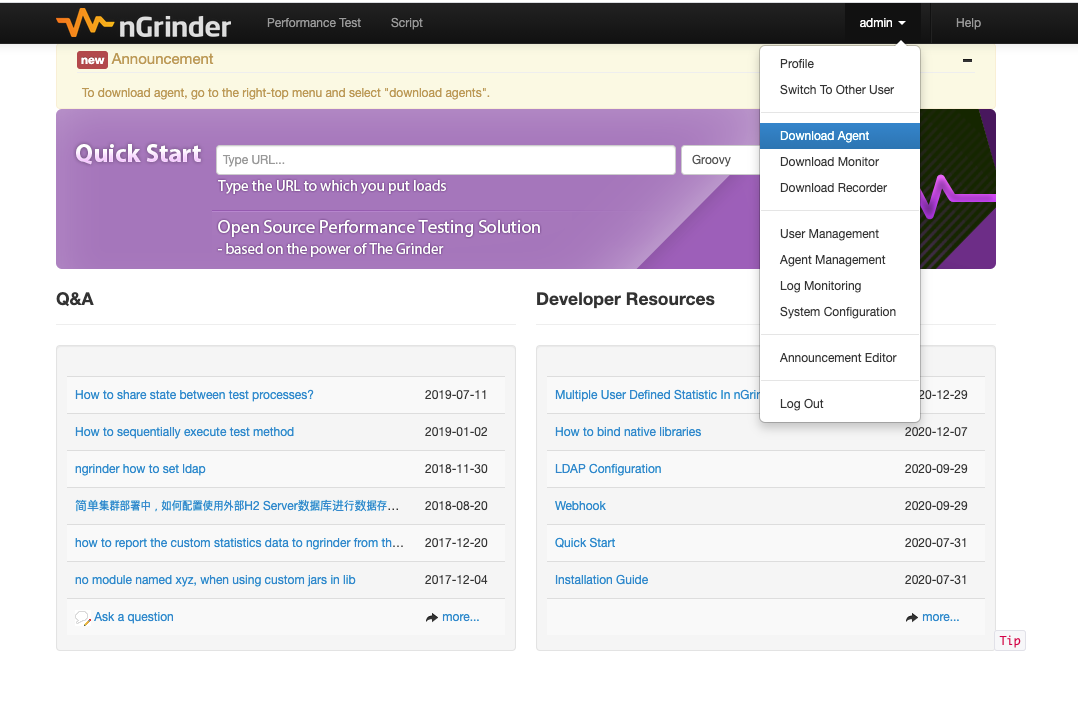Open 'how to report the custom statistics data' link

point(239,544)
